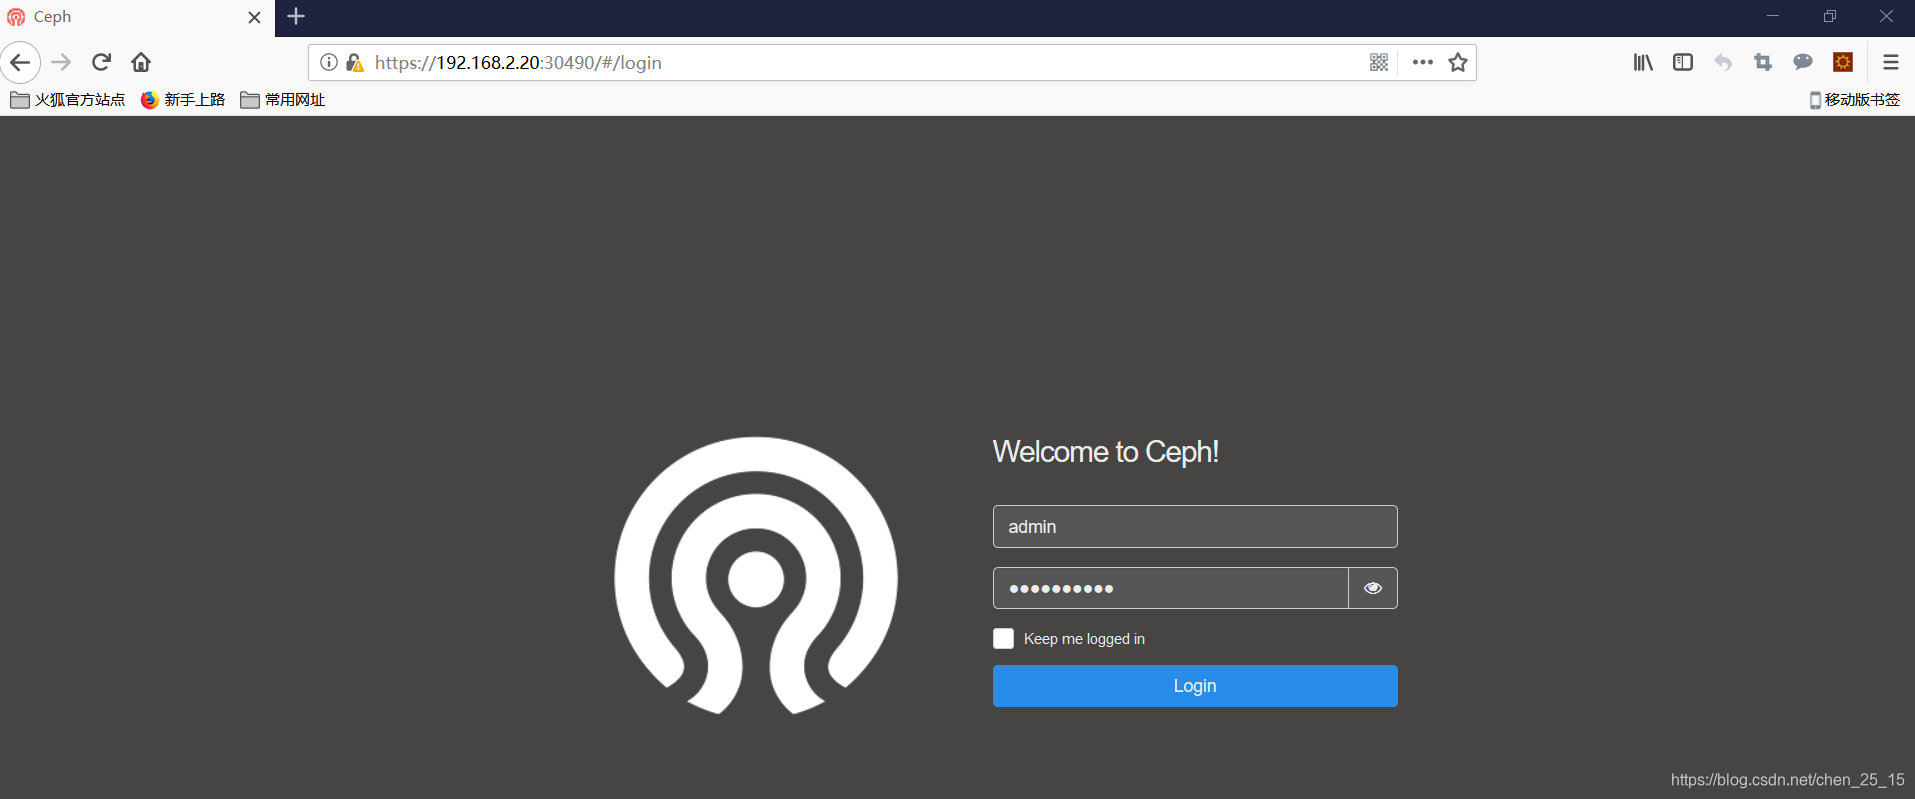This screenshot has height=799, width=1915.
Task: Open the page actions three-dot menu
Action: (1423, 62)
